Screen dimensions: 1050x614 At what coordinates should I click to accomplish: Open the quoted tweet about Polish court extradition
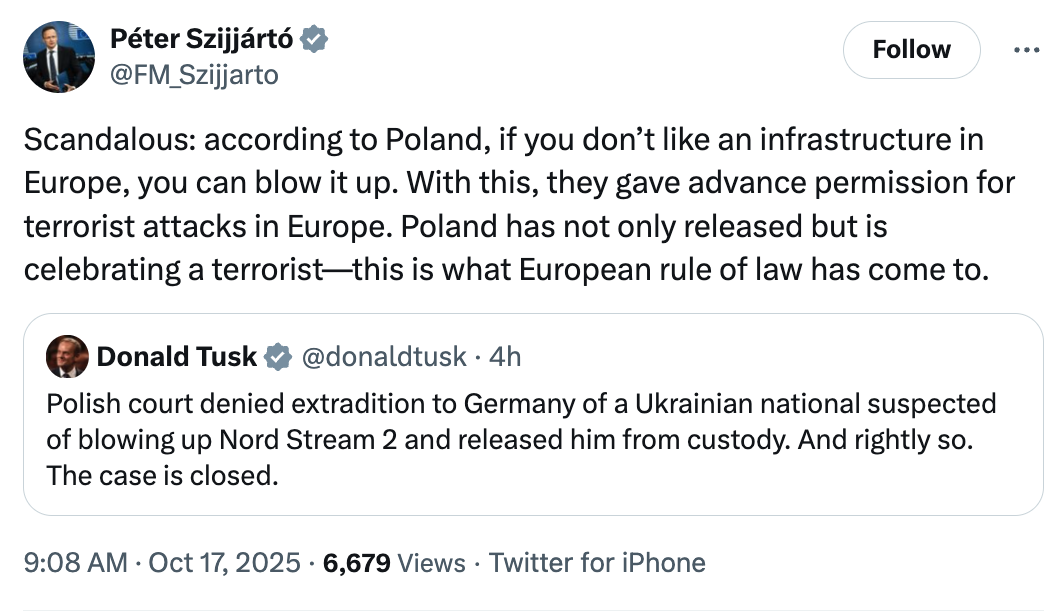point(520,438)
